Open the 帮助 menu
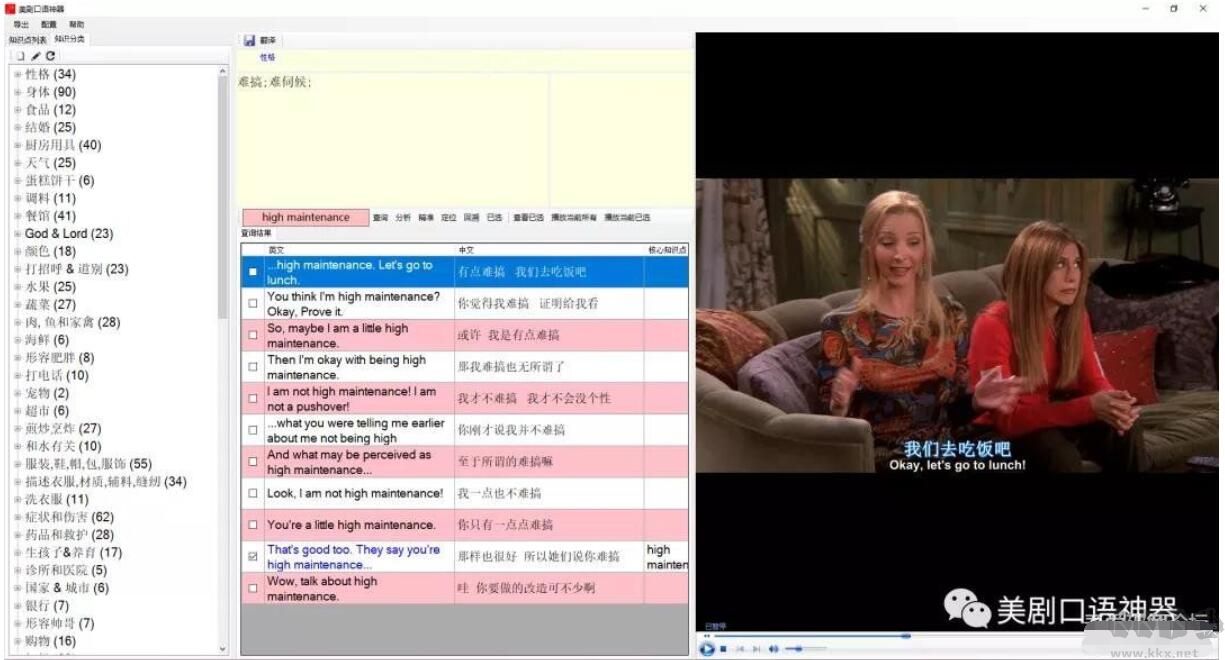1225x660 pixels. (x=77, y=24)
